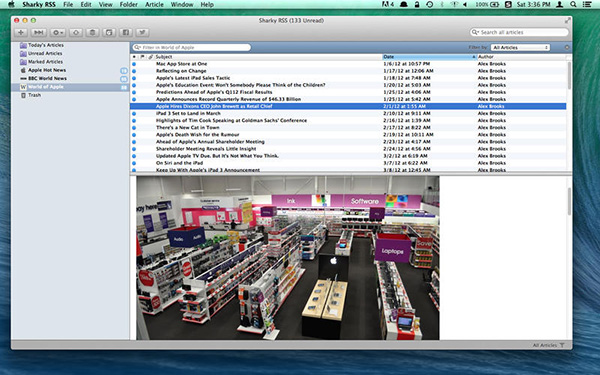Select article Ahead of Apple's Annual Shareholder Meeting
The image size is (600, 375).
coord(348,142)
